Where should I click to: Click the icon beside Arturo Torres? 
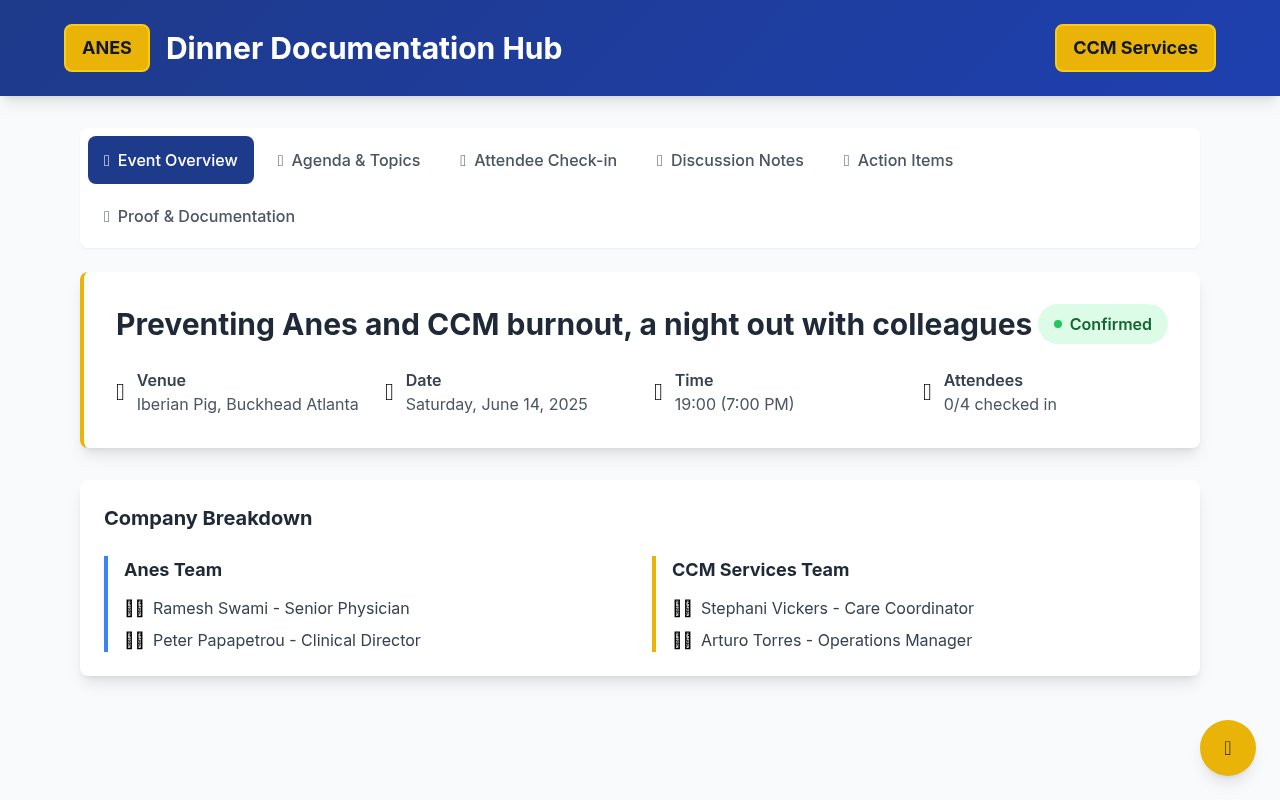pos(682,640)
